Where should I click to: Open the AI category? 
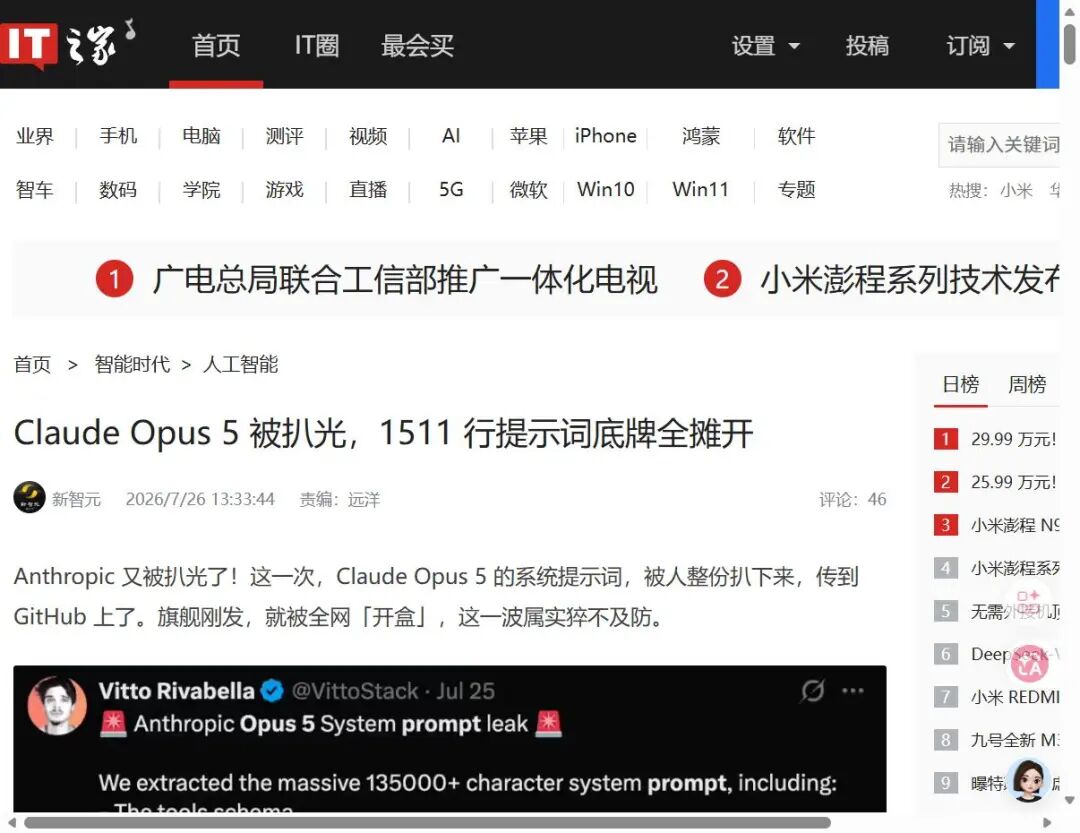451,136
